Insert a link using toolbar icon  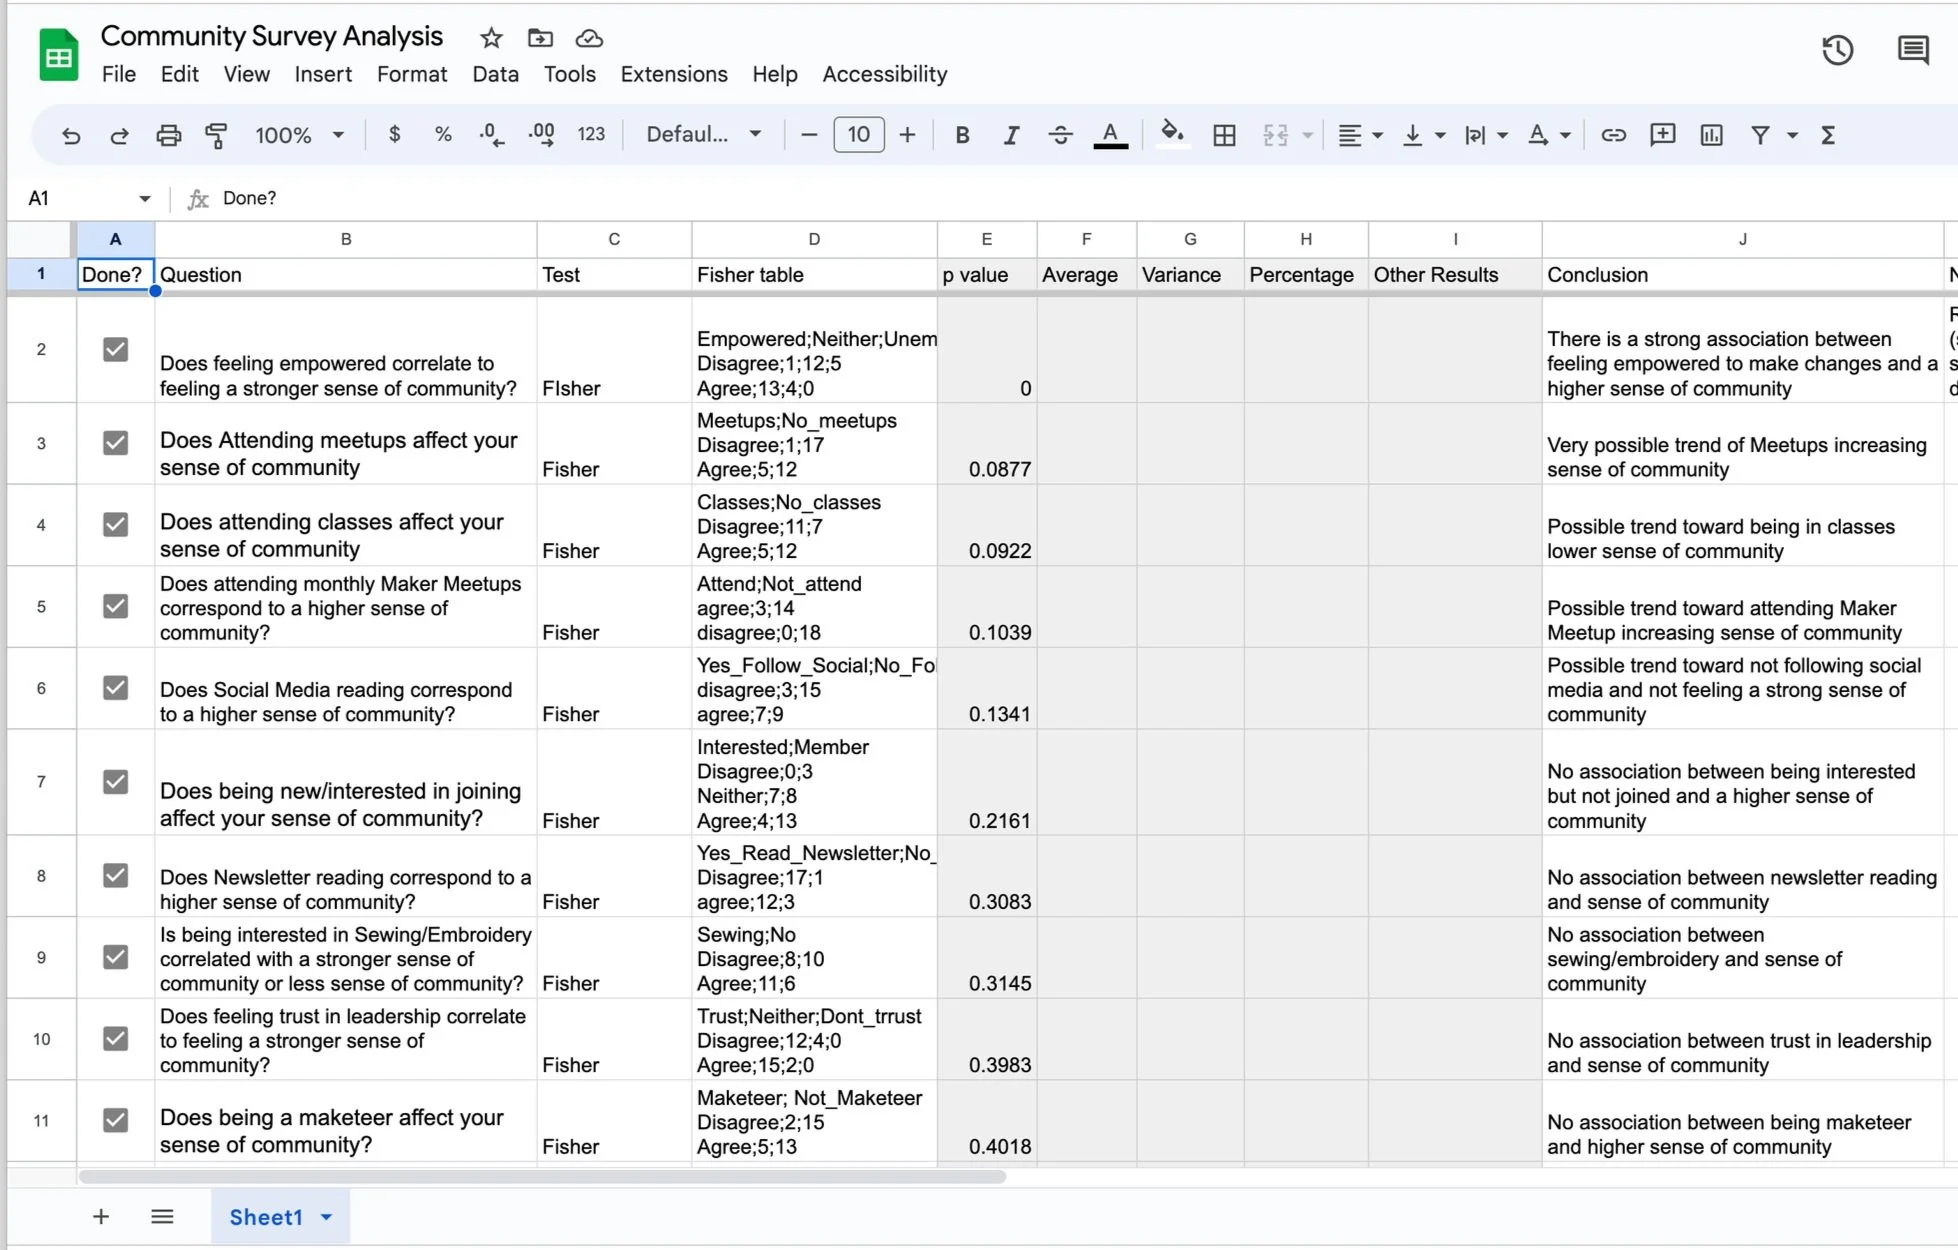click(1613, 135)
